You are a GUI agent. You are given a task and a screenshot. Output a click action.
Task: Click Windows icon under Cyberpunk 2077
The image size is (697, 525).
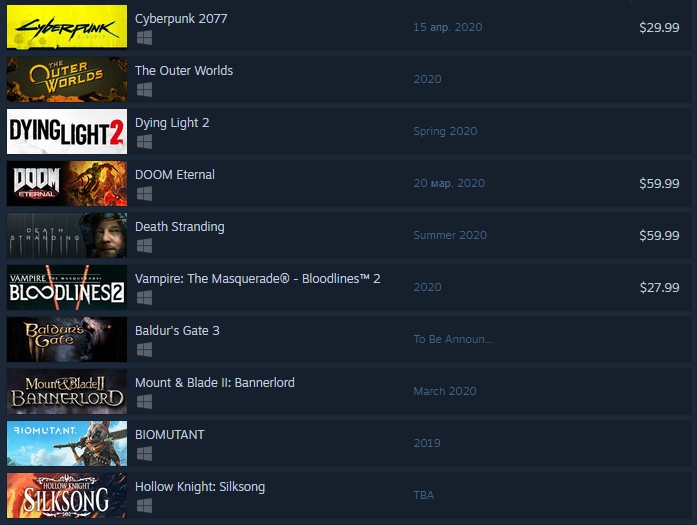(144, 38)
